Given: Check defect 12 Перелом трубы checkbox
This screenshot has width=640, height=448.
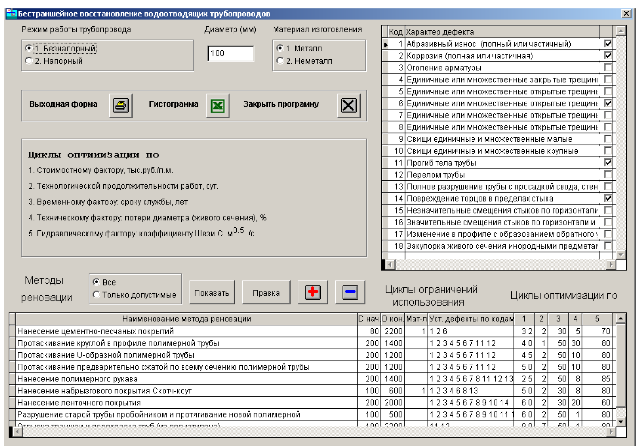Looking at the screenshot, I should click(608, 174).
